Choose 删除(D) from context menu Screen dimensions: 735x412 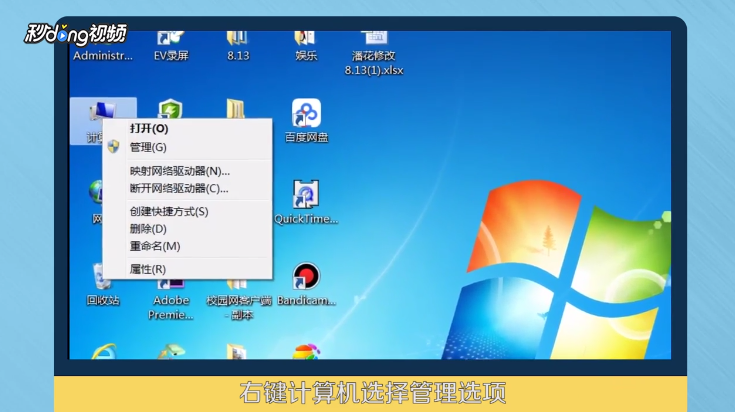coord(188,229)
